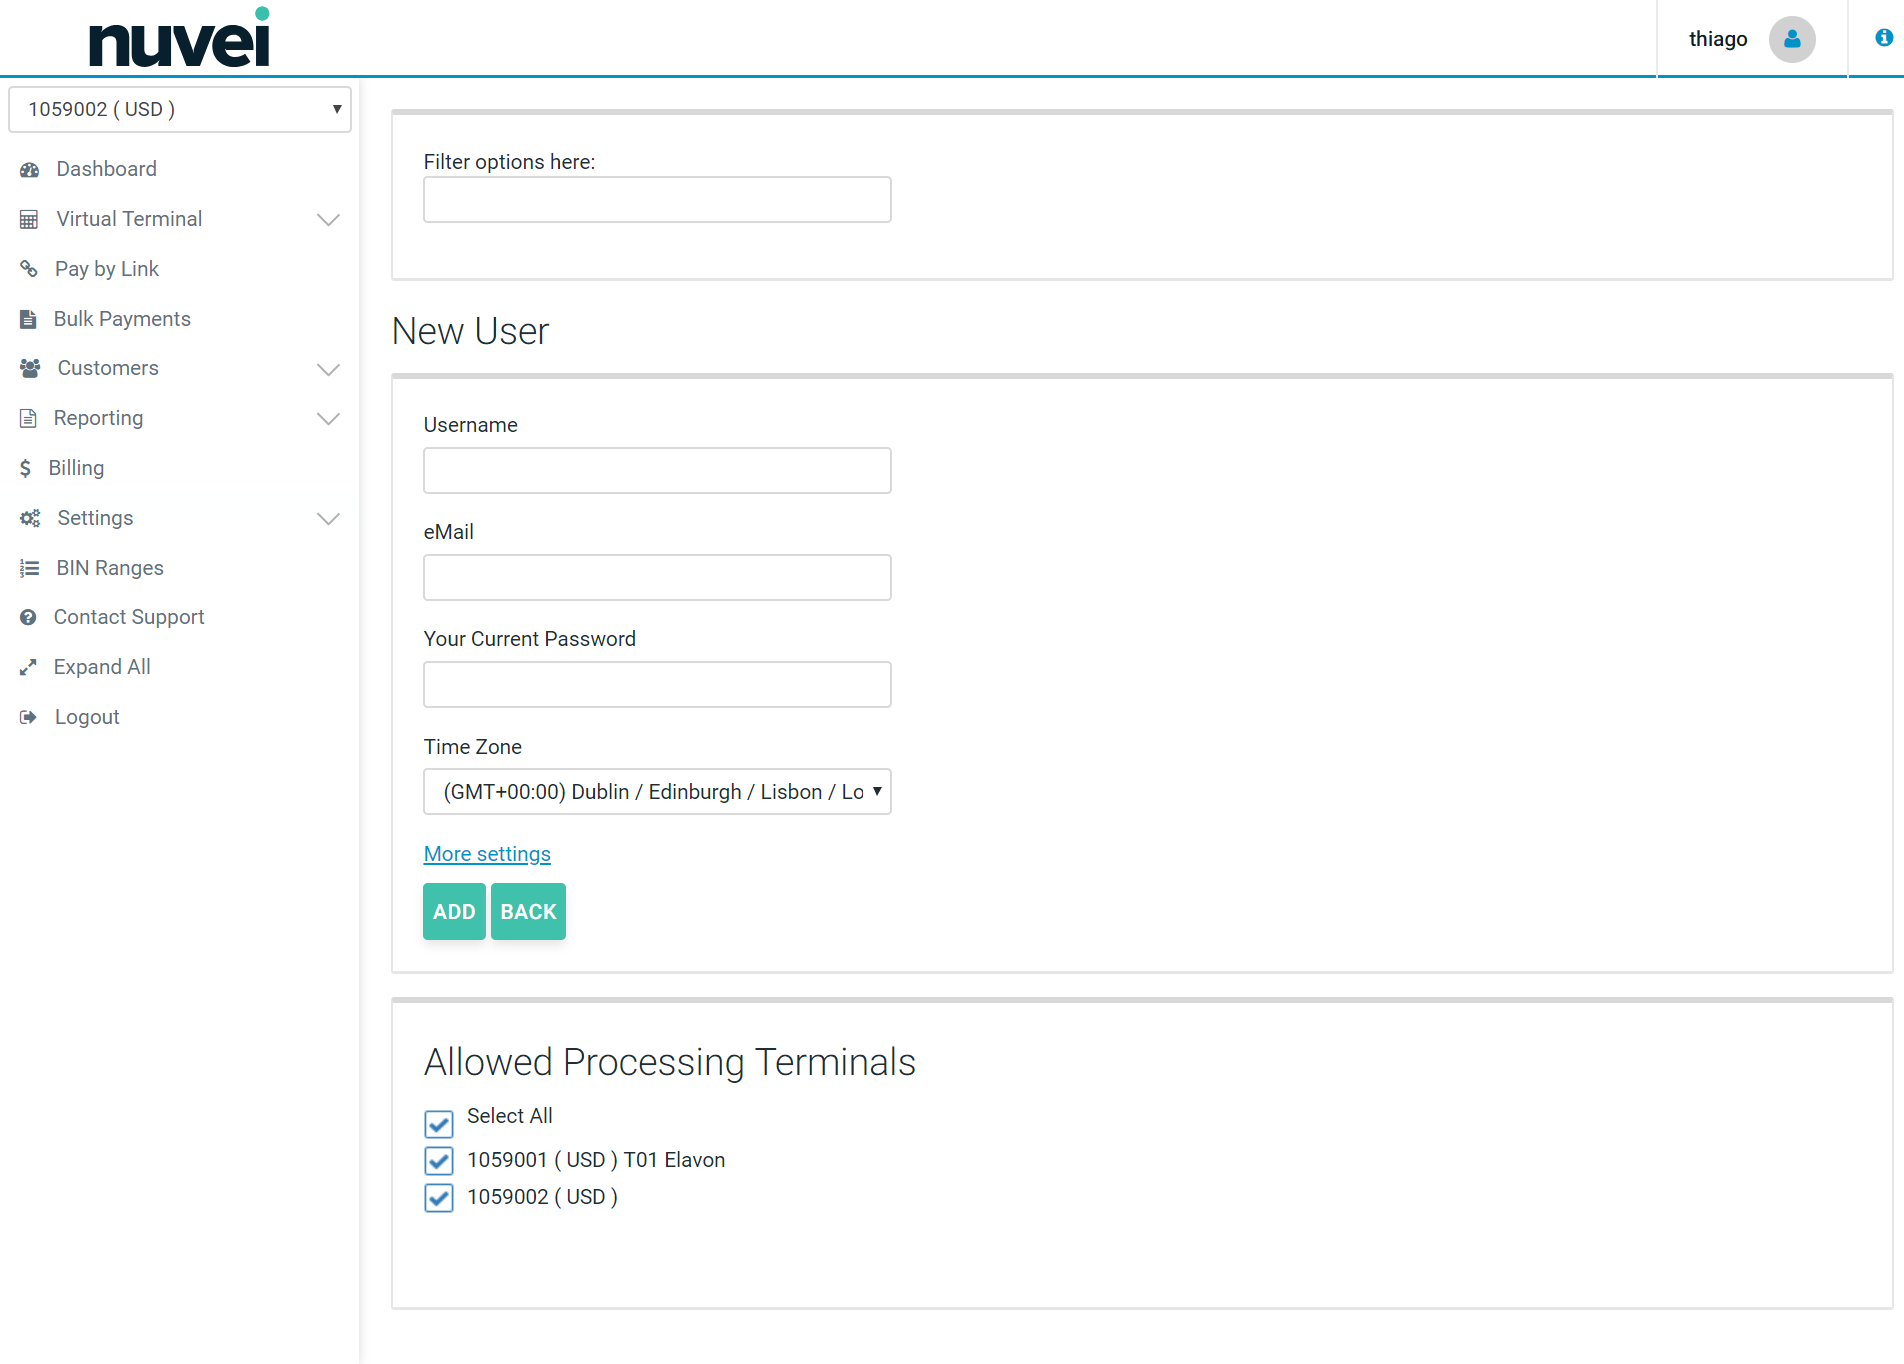Viewport: 1904px width, 1364px height.
Task: Uncheck the Select All checkbox
Action: (438, 1124)
